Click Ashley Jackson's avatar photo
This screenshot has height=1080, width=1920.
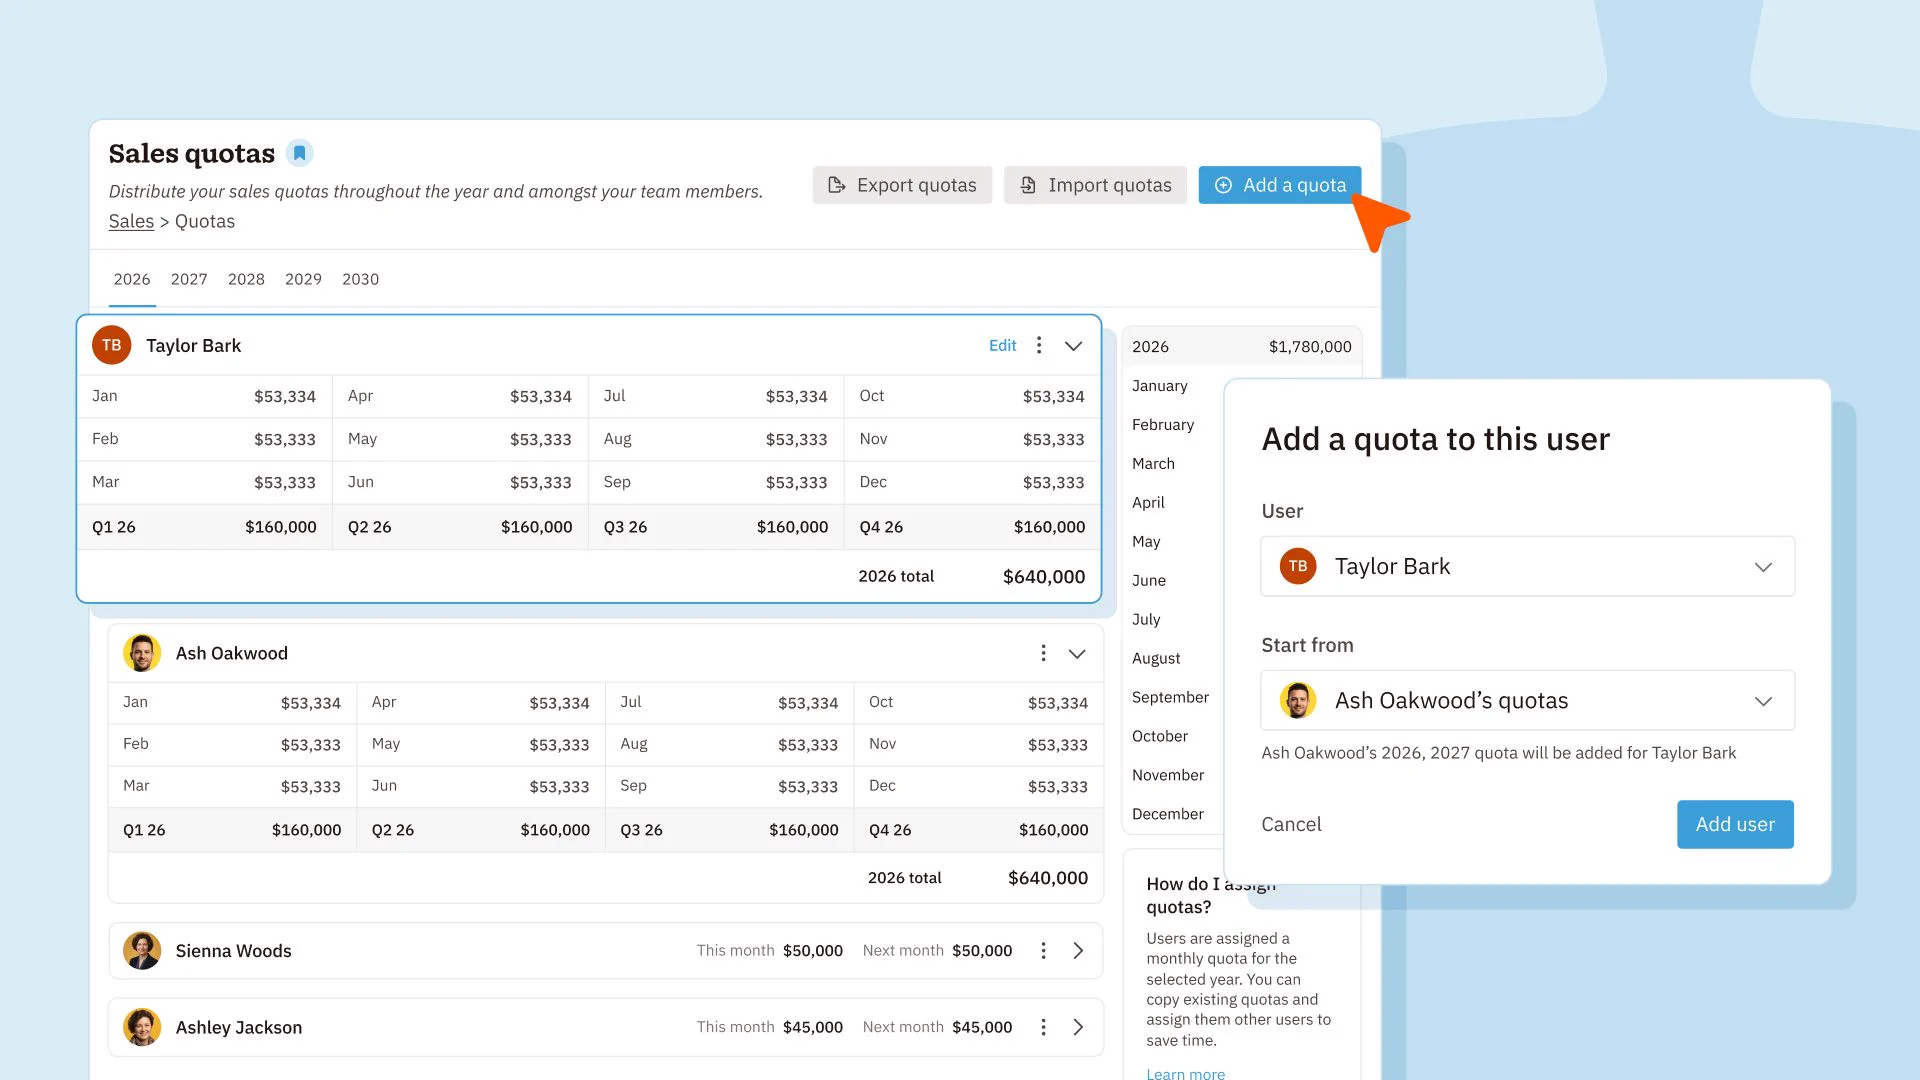click(142, 1027)
